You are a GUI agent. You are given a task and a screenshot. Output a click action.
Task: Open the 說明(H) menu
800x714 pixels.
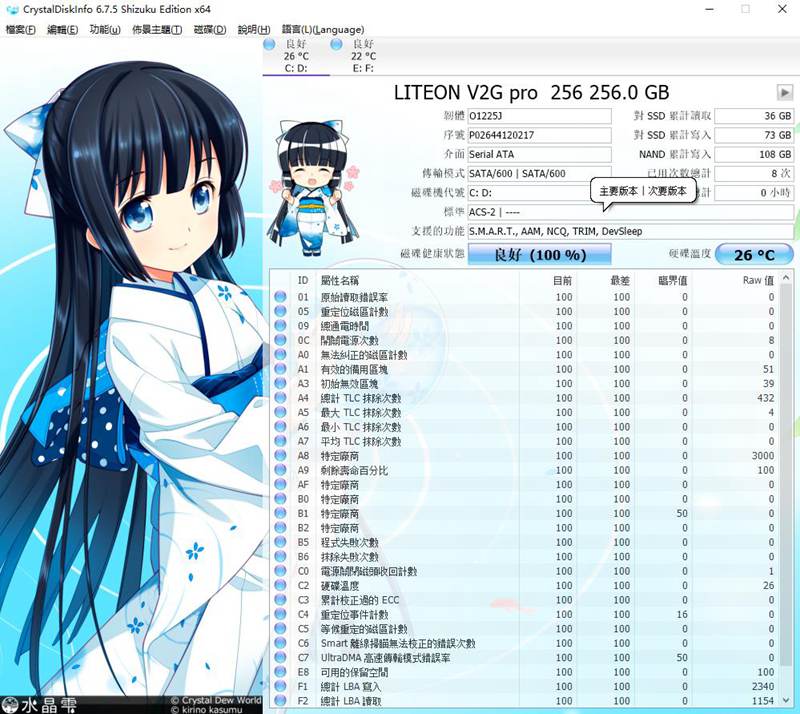pos(254,30)
